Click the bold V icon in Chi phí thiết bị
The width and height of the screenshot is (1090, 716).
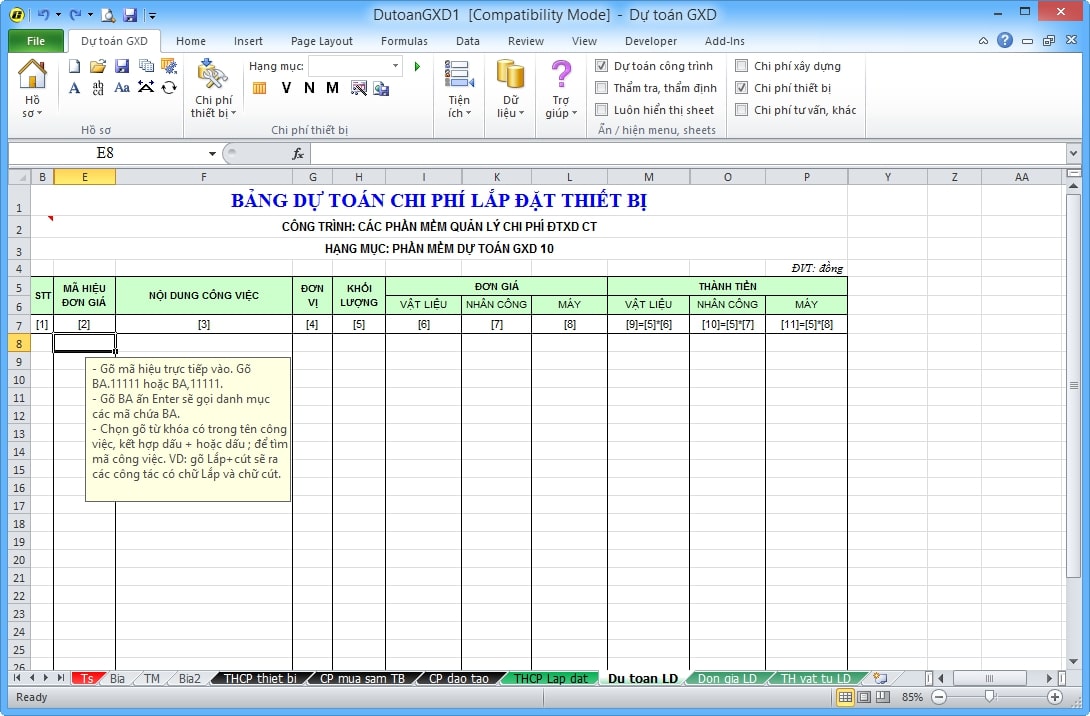point(286,88)
